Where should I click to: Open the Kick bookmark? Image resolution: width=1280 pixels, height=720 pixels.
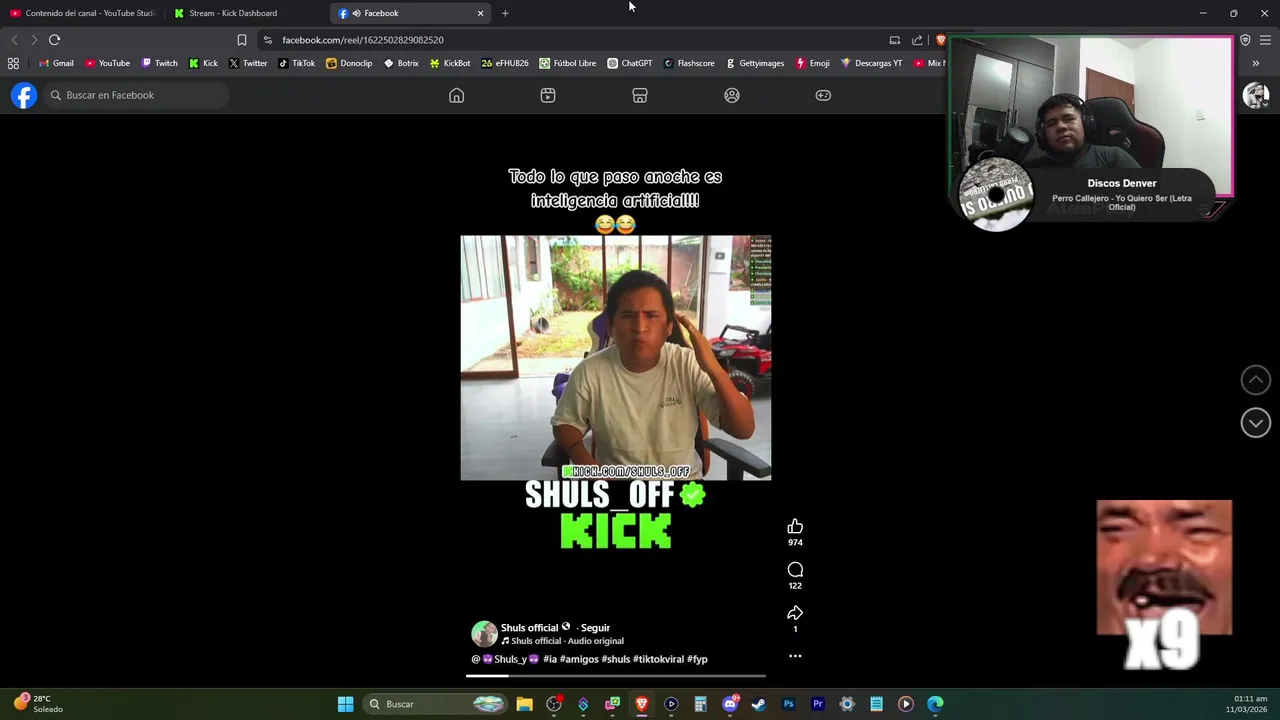[203, 63]
